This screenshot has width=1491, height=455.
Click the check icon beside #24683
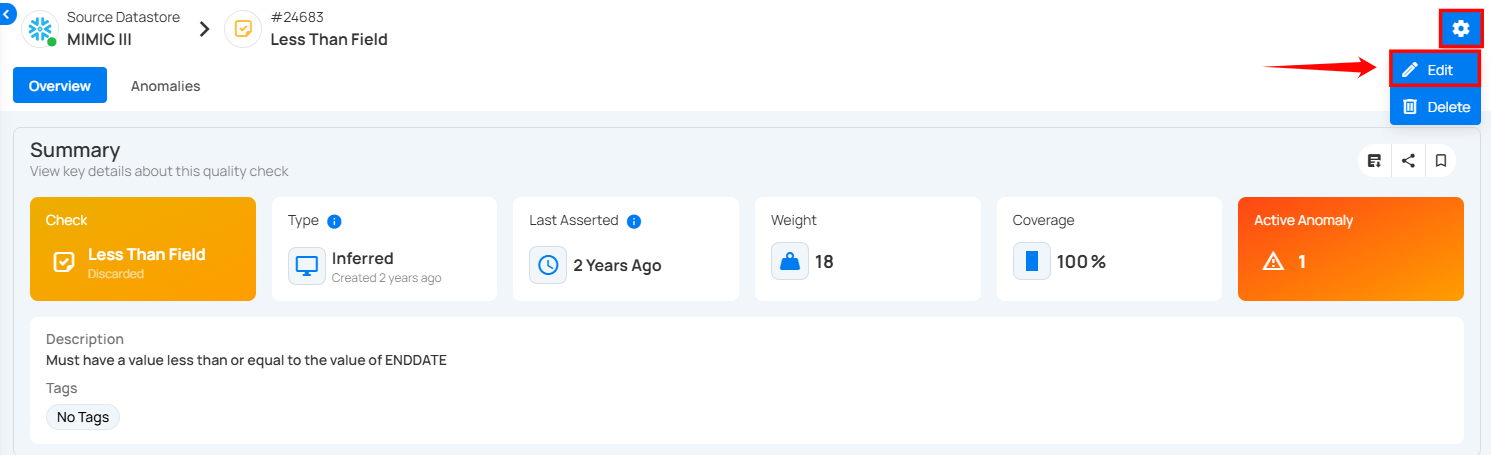(x=243, y=29)
